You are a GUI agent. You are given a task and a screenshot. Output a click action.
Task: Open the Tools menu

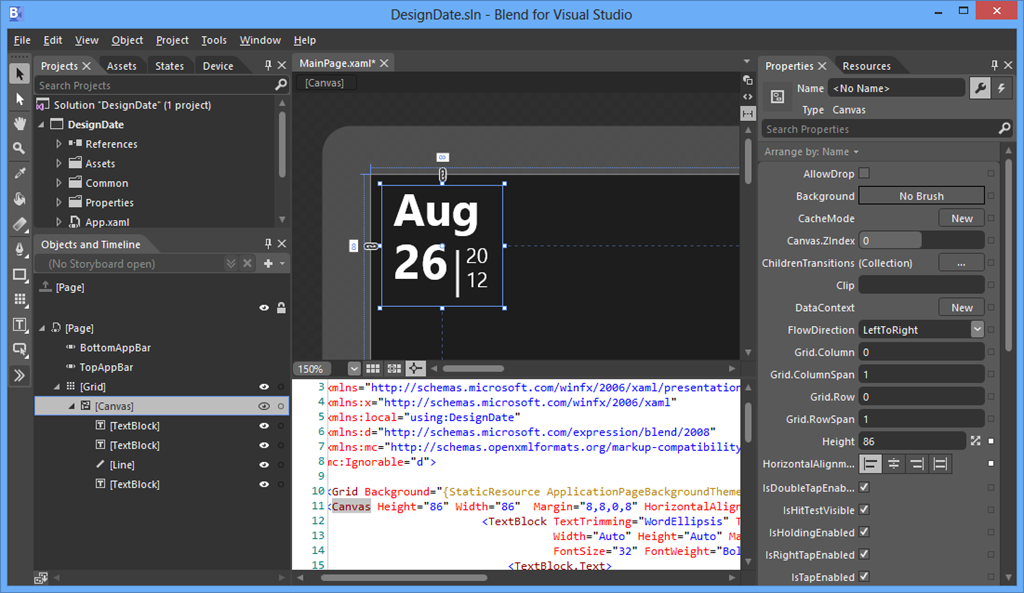tap(214, 40)
